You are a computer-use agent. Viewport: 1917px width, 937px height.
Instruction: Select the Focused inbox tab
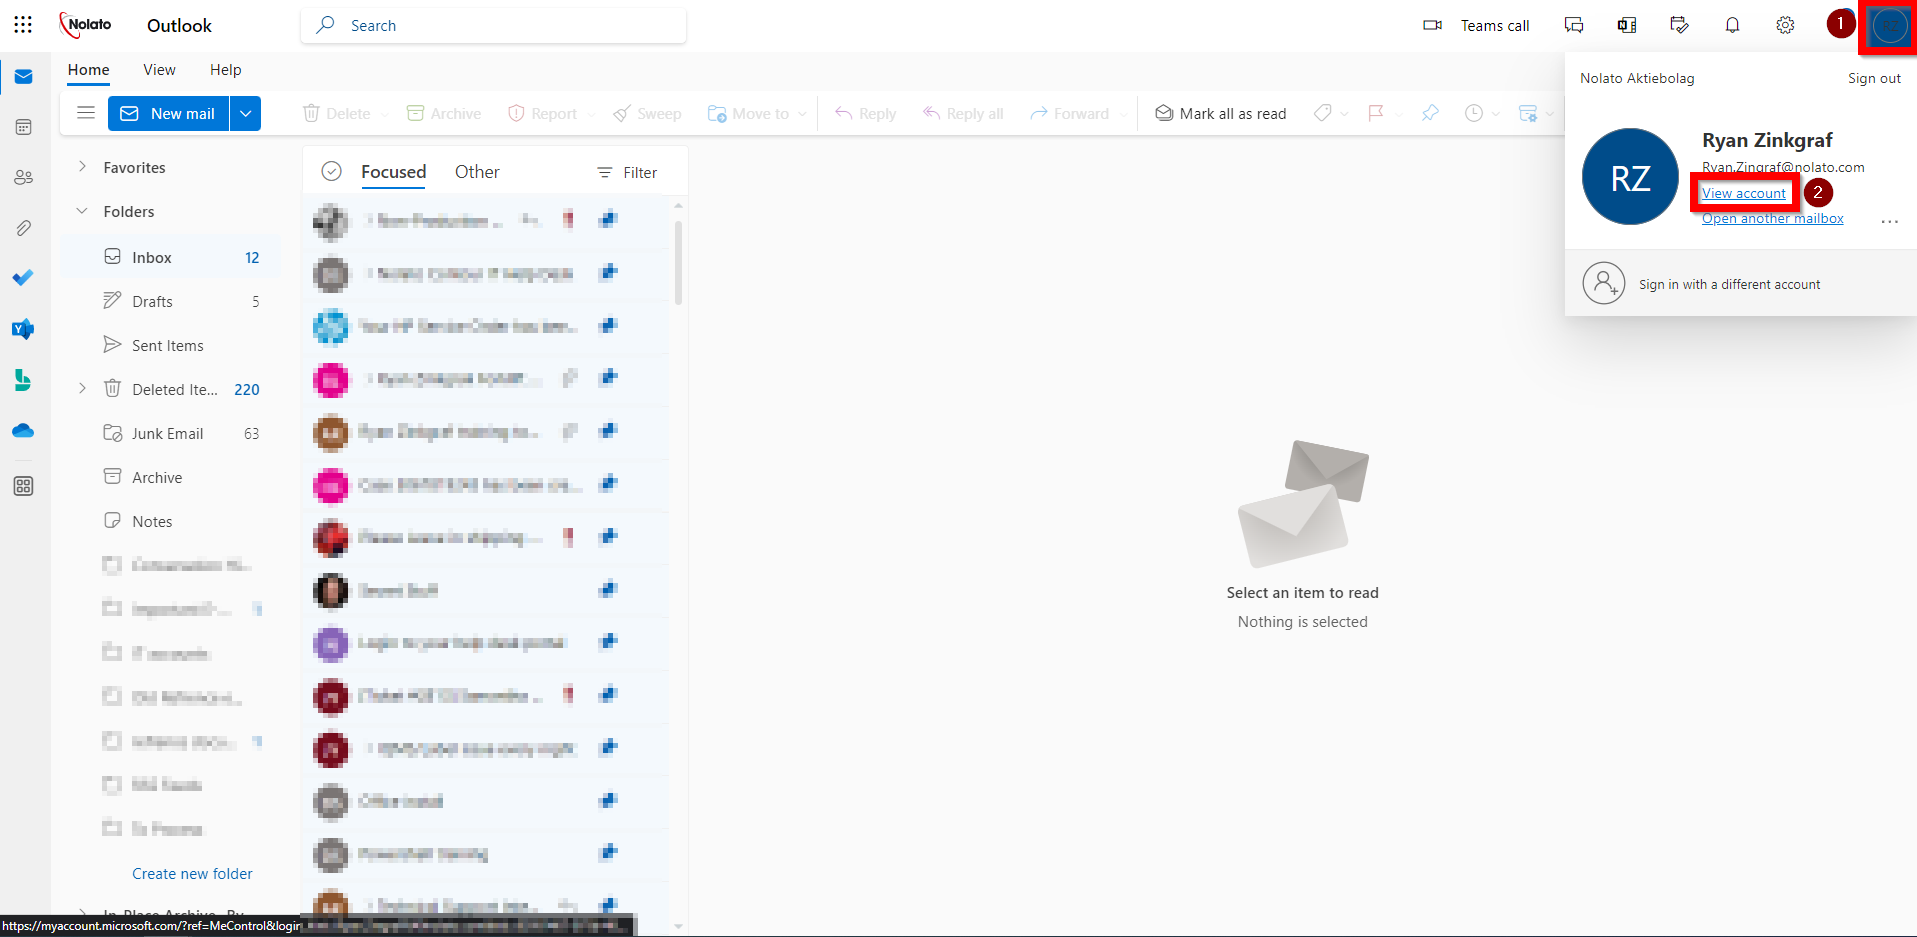coord(393,172)
